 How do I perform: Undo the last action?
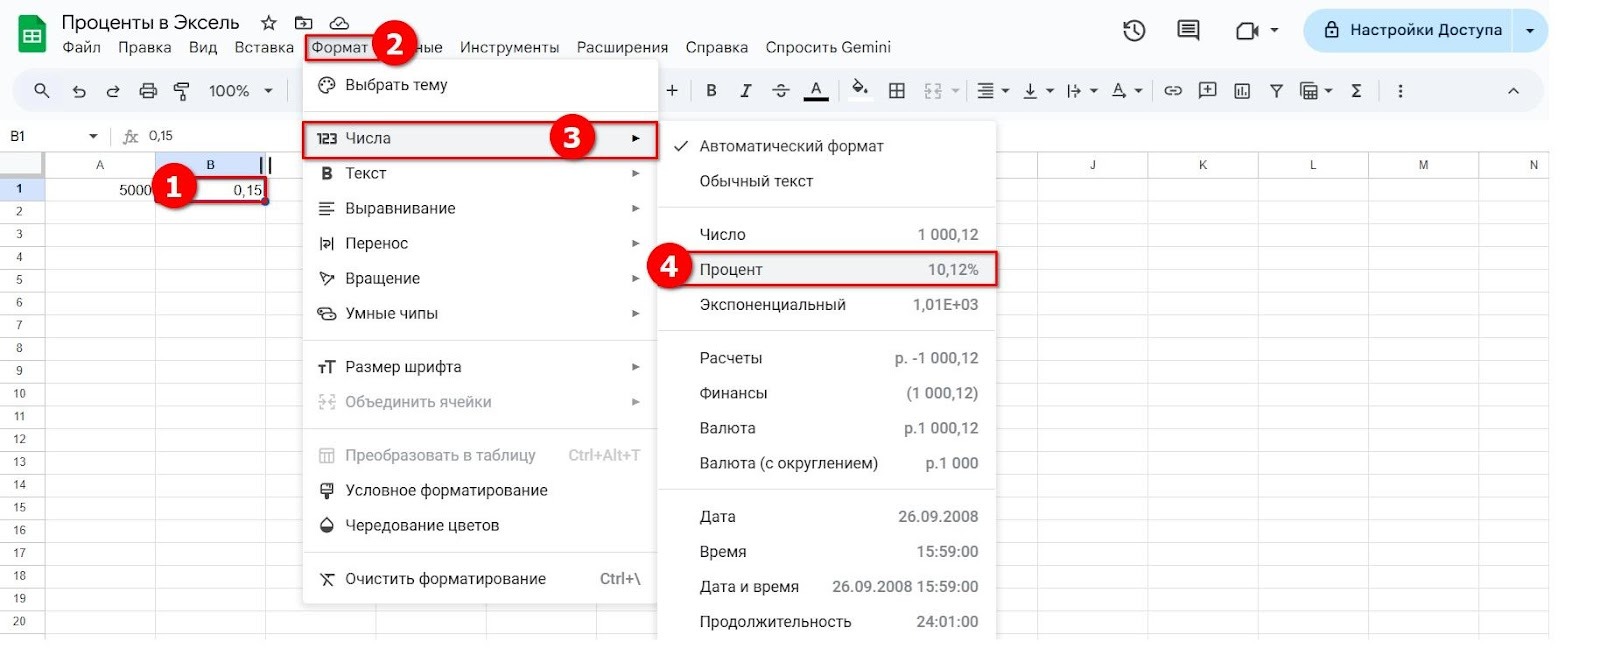[x=79, y=91]
